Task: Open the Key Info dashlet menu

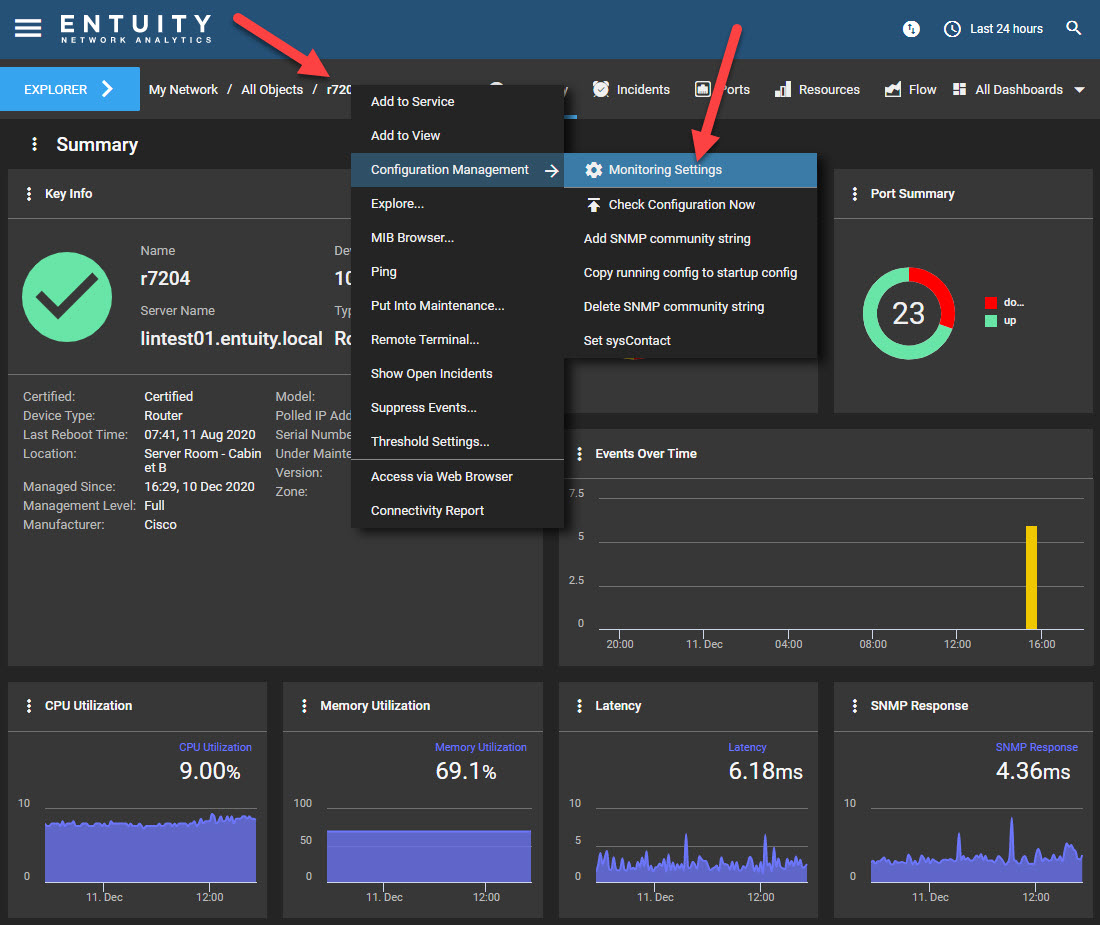Action: (29, 194)
